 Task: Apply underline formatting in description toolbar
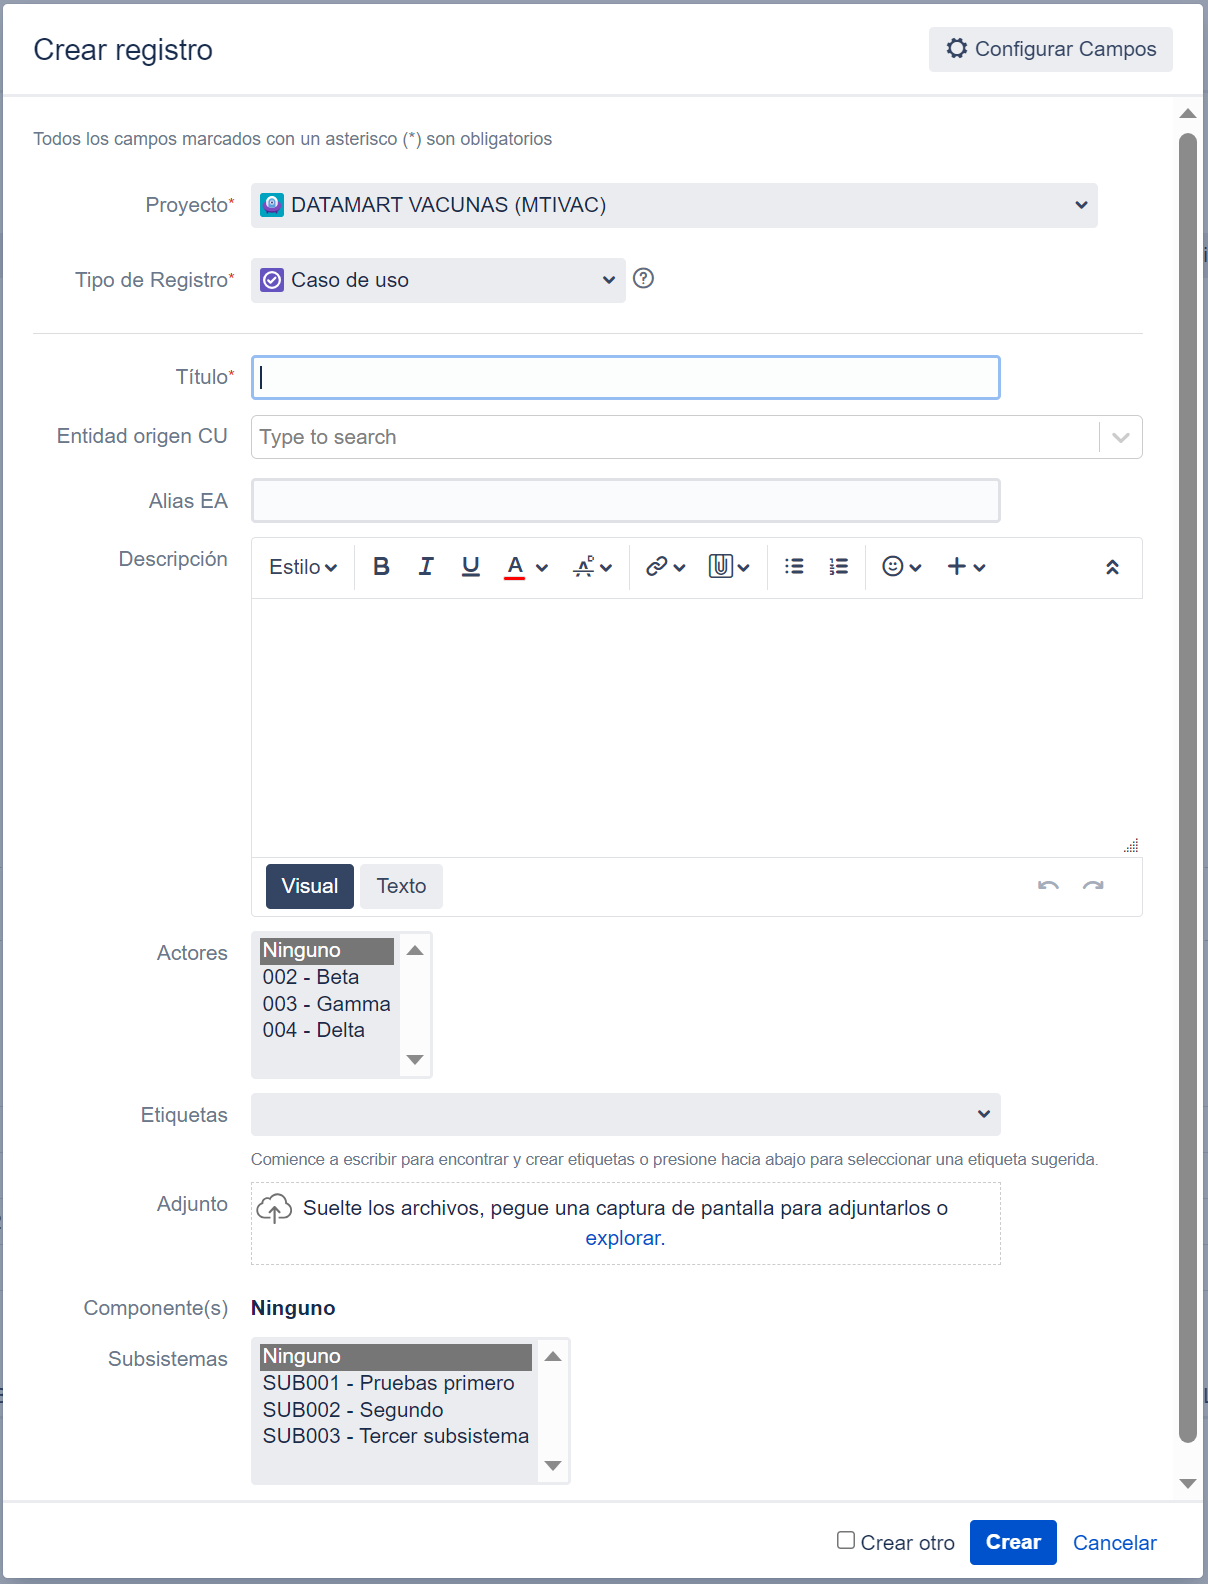tap(470, 567)
